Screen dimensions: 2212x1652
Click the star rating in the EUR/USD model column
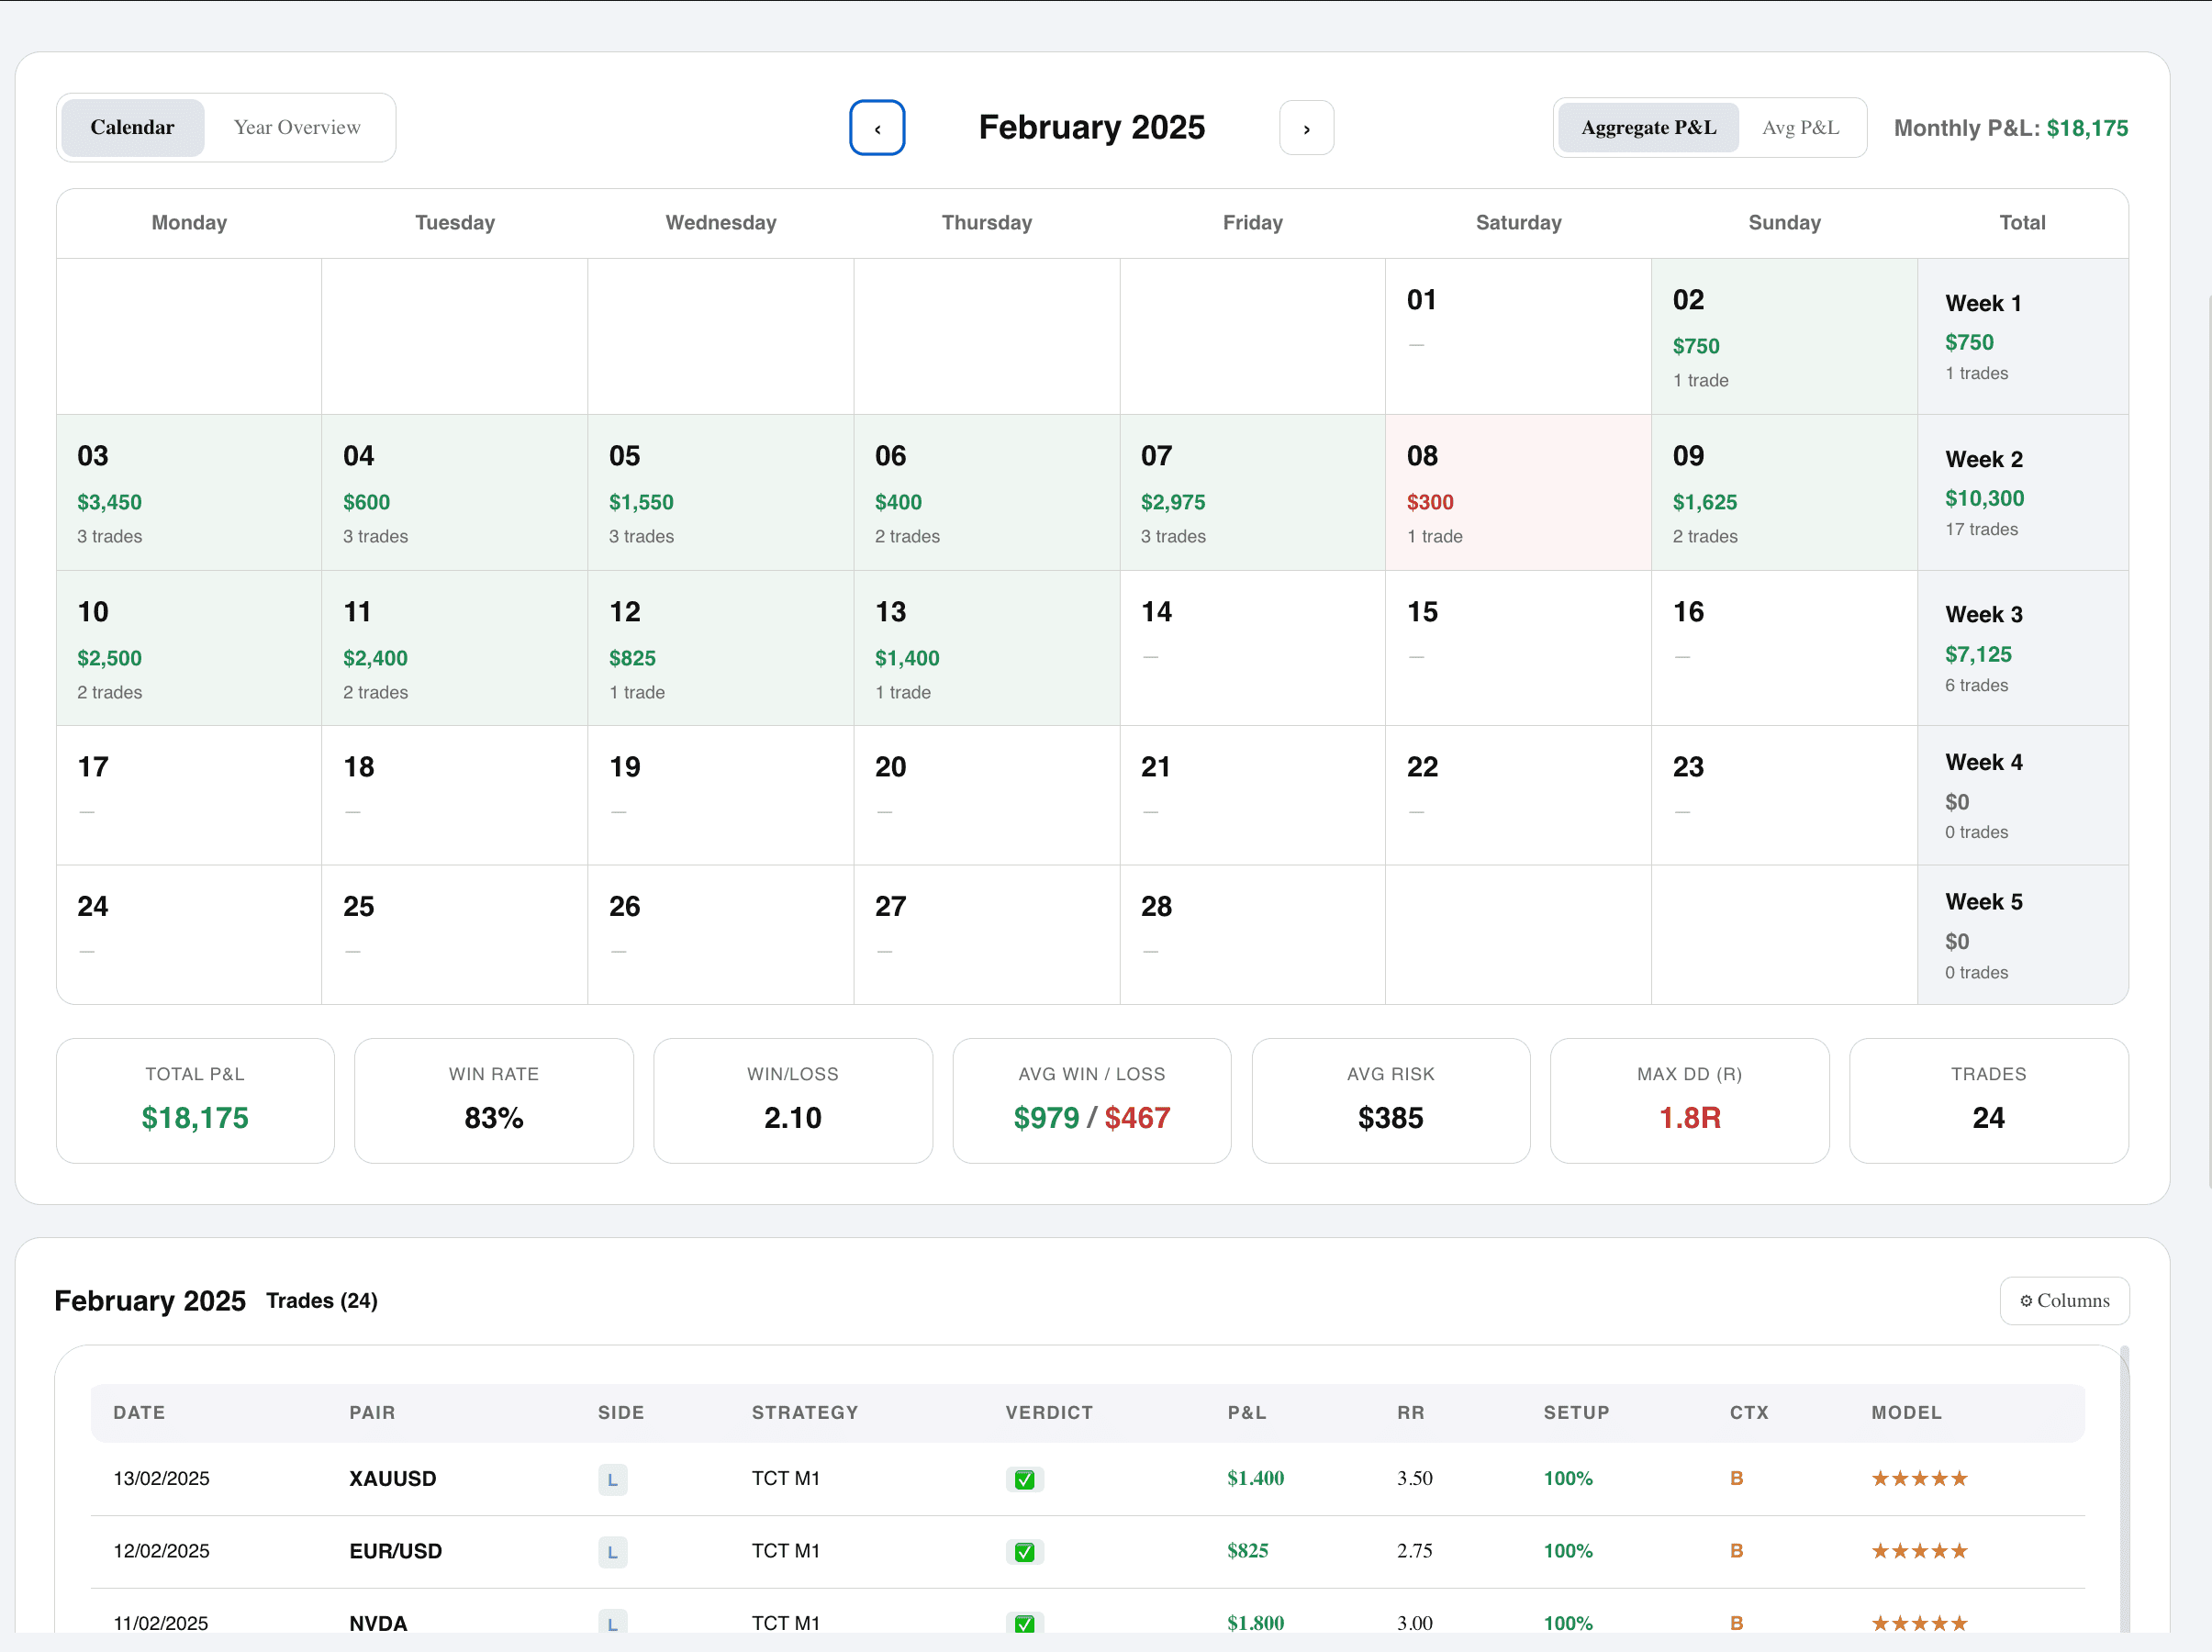[1918, 1550]
